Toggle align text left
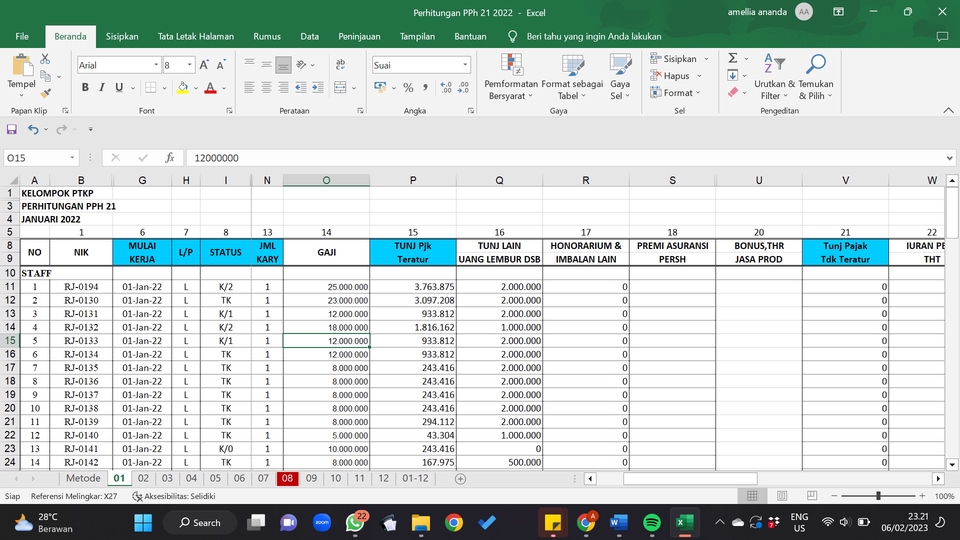The height and width of the screenshot is (540, 960). (x=249, y=88)
